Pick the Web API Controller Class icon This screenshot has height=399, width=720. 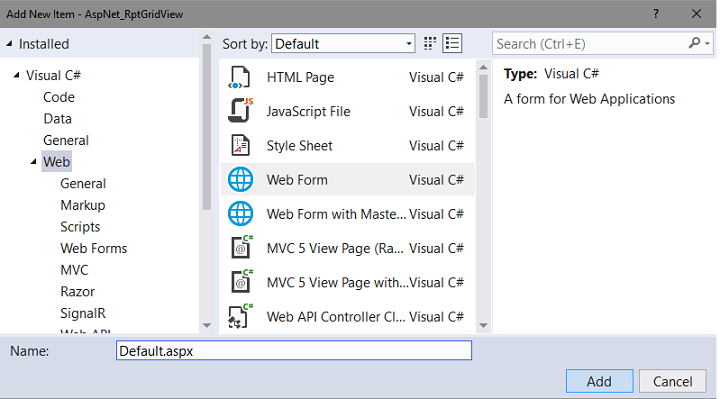pyautogui.click(x=240, y=316)
